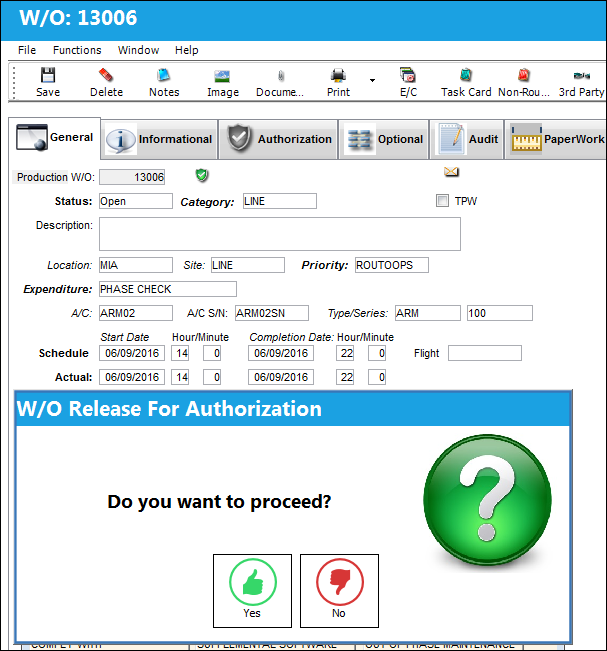Click the Priority field showing ROUTOOPS
607x651 pixels.
(x=392, y=265)
